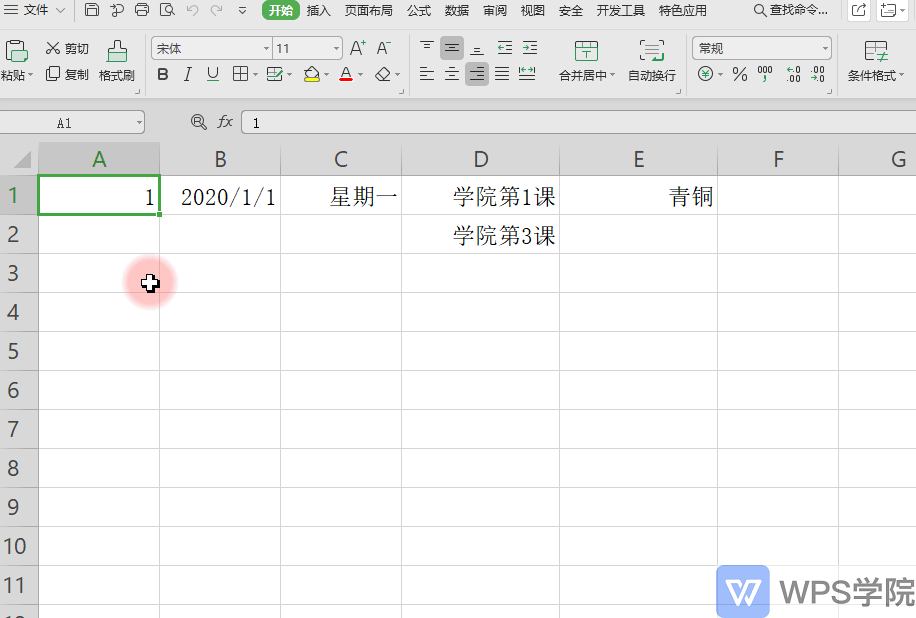
Task: Toggle center horizontal alignment
Action: pyautogui.click(x=452, y=74)
